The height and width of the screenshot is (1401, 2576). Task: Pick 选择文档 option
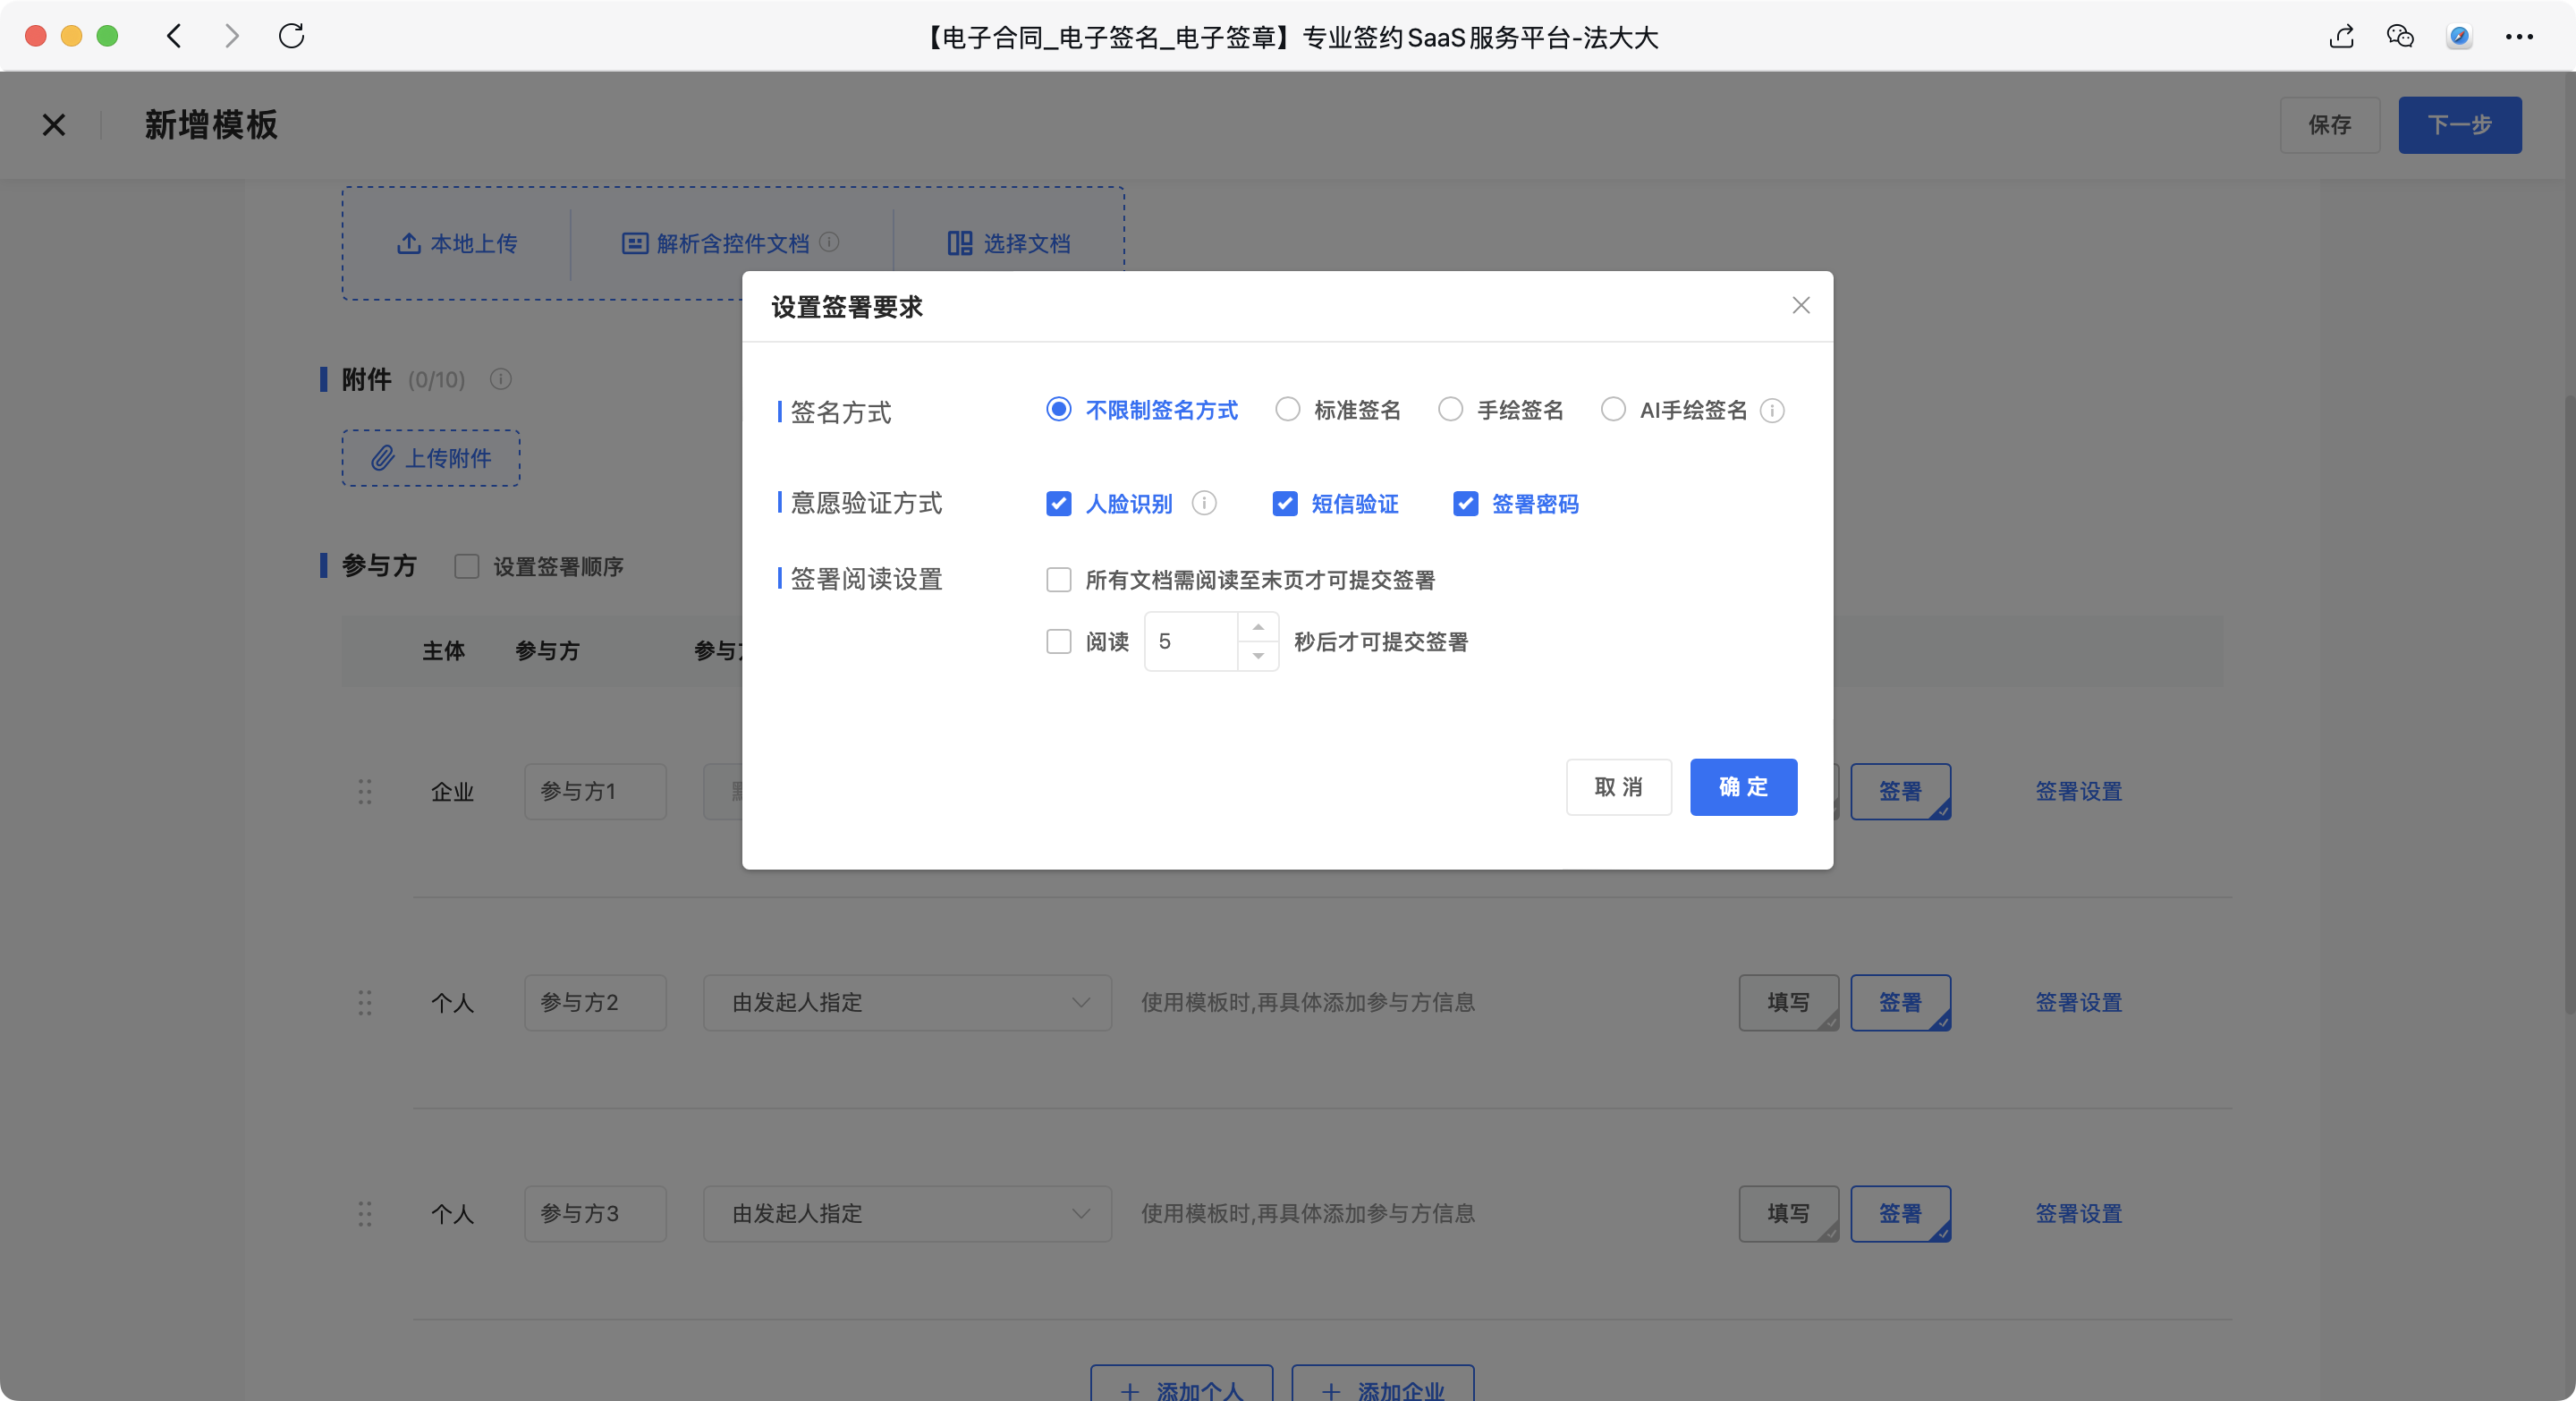point(1009,244)
